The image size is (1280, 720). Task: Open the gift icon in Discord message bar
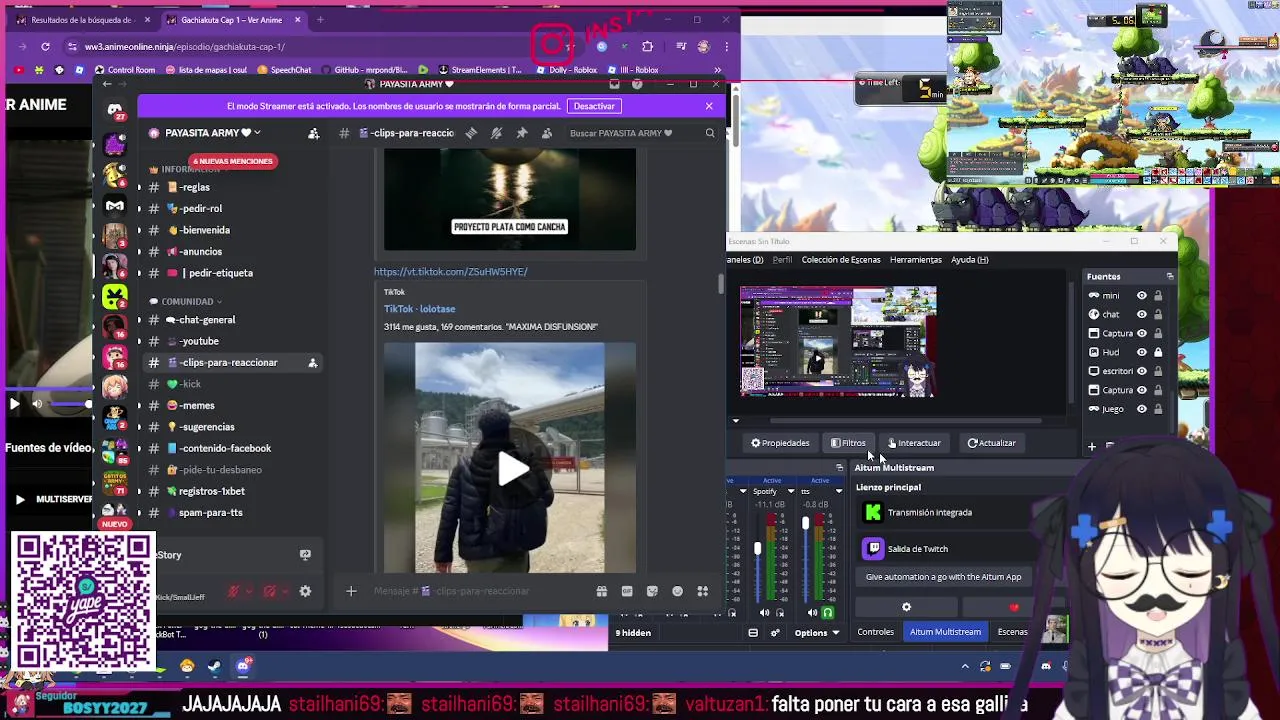[601, 591]
